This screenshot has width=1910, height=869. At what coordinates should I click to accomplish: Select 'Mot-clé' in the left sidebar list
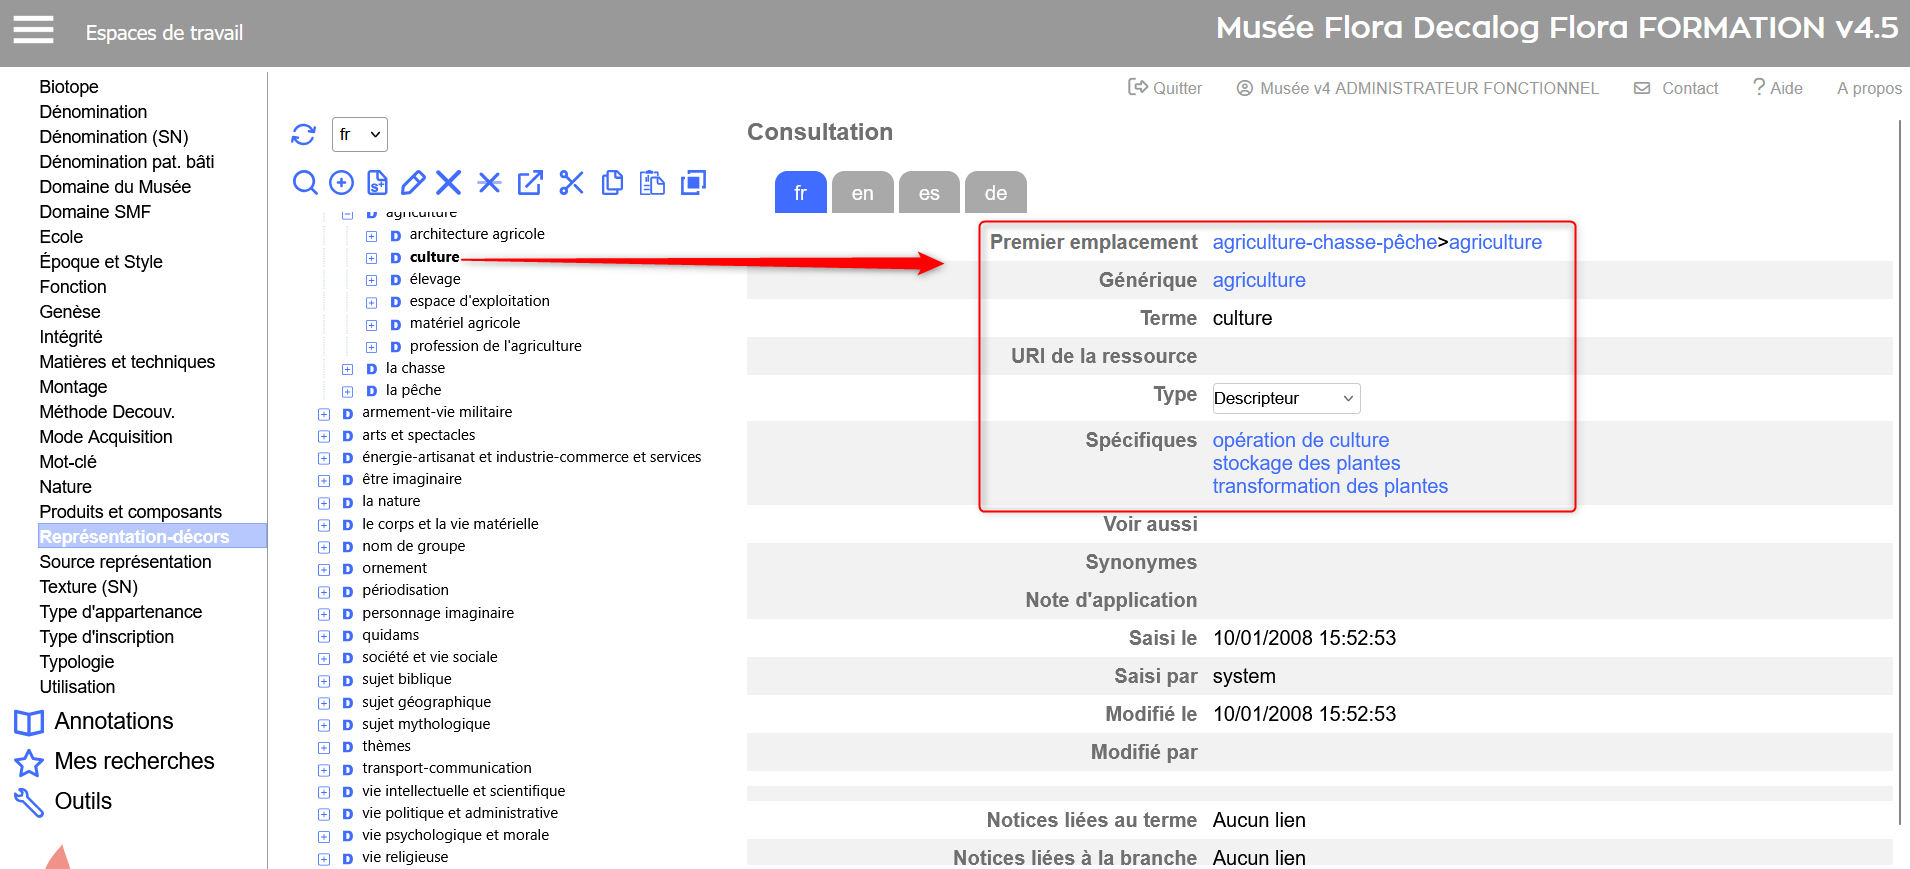(68, 462)
